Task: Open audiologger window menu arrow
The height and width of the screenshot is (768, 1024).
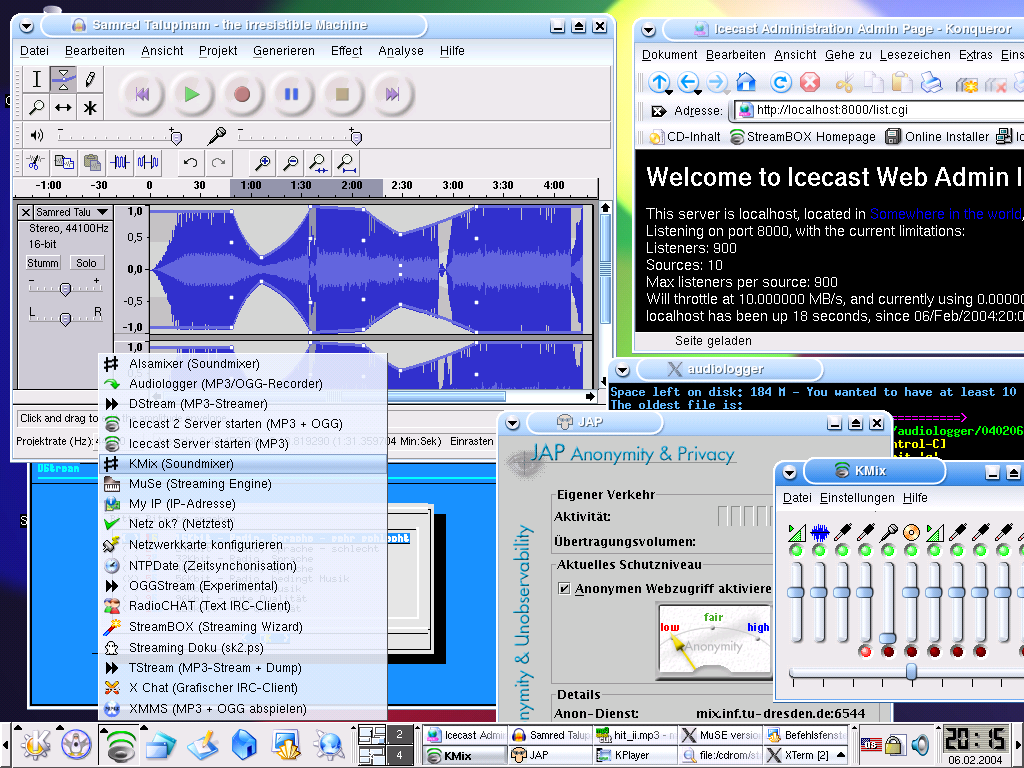Action: click(622, 370)
